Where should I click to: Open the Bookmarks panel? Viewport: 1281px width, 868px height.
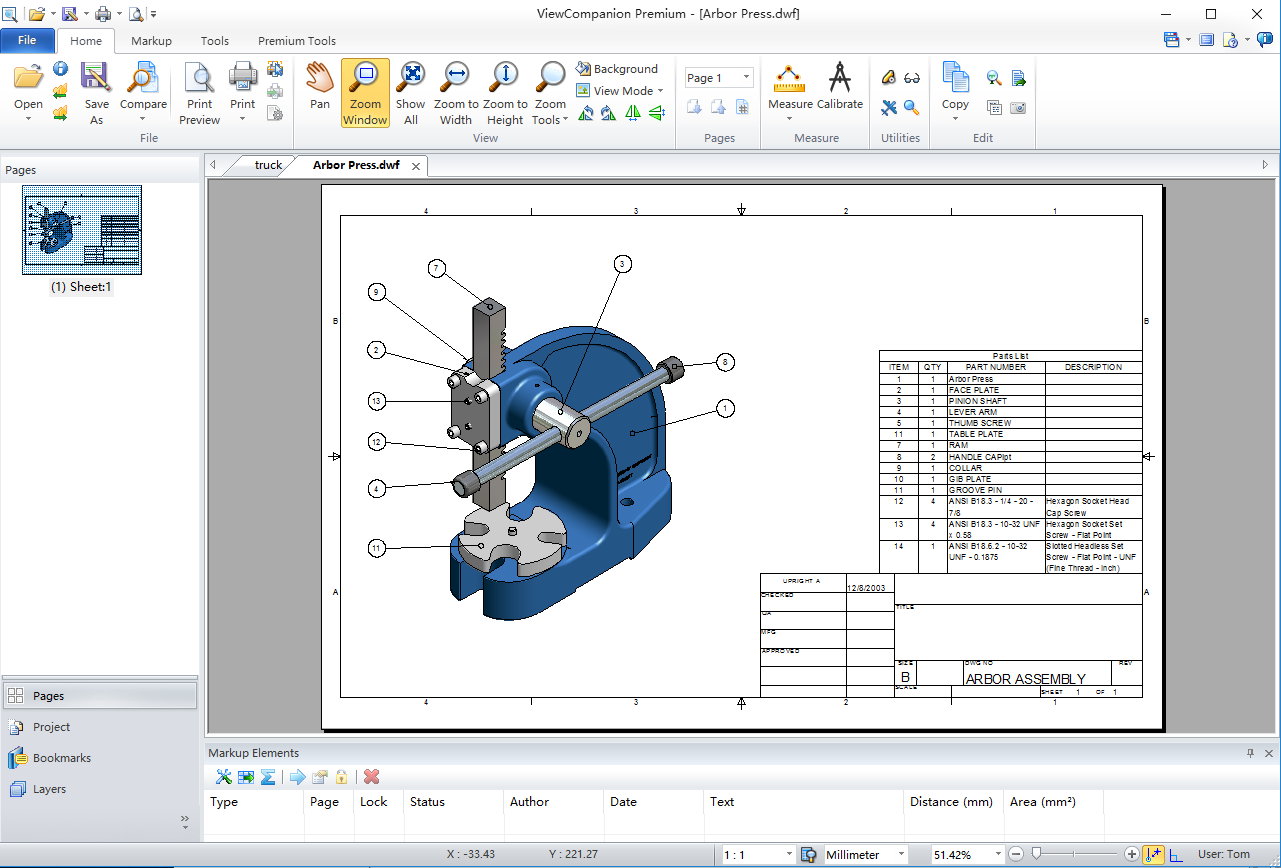click(x=61, y=758)
